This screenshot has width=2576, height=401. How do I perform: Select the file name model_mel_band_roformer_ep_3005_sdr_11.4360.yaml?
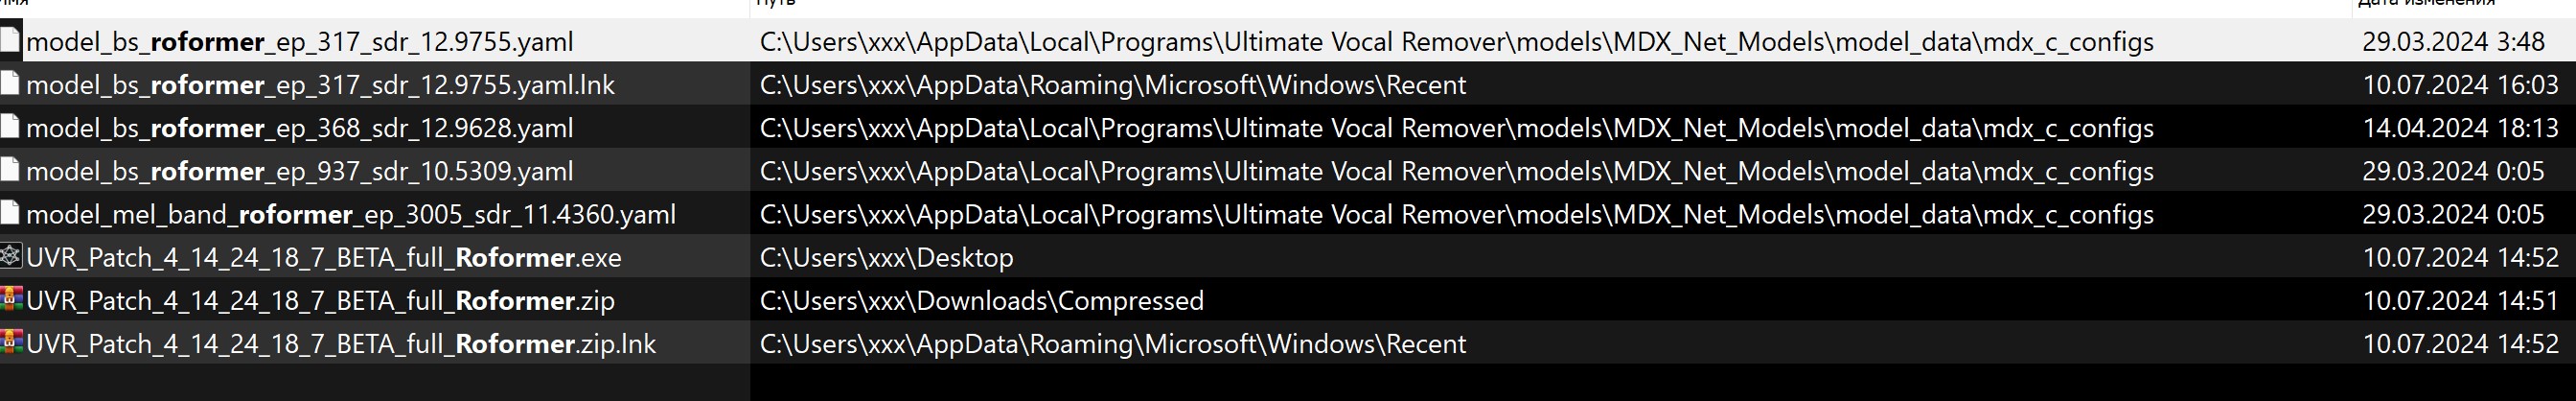tap(351, 215)
